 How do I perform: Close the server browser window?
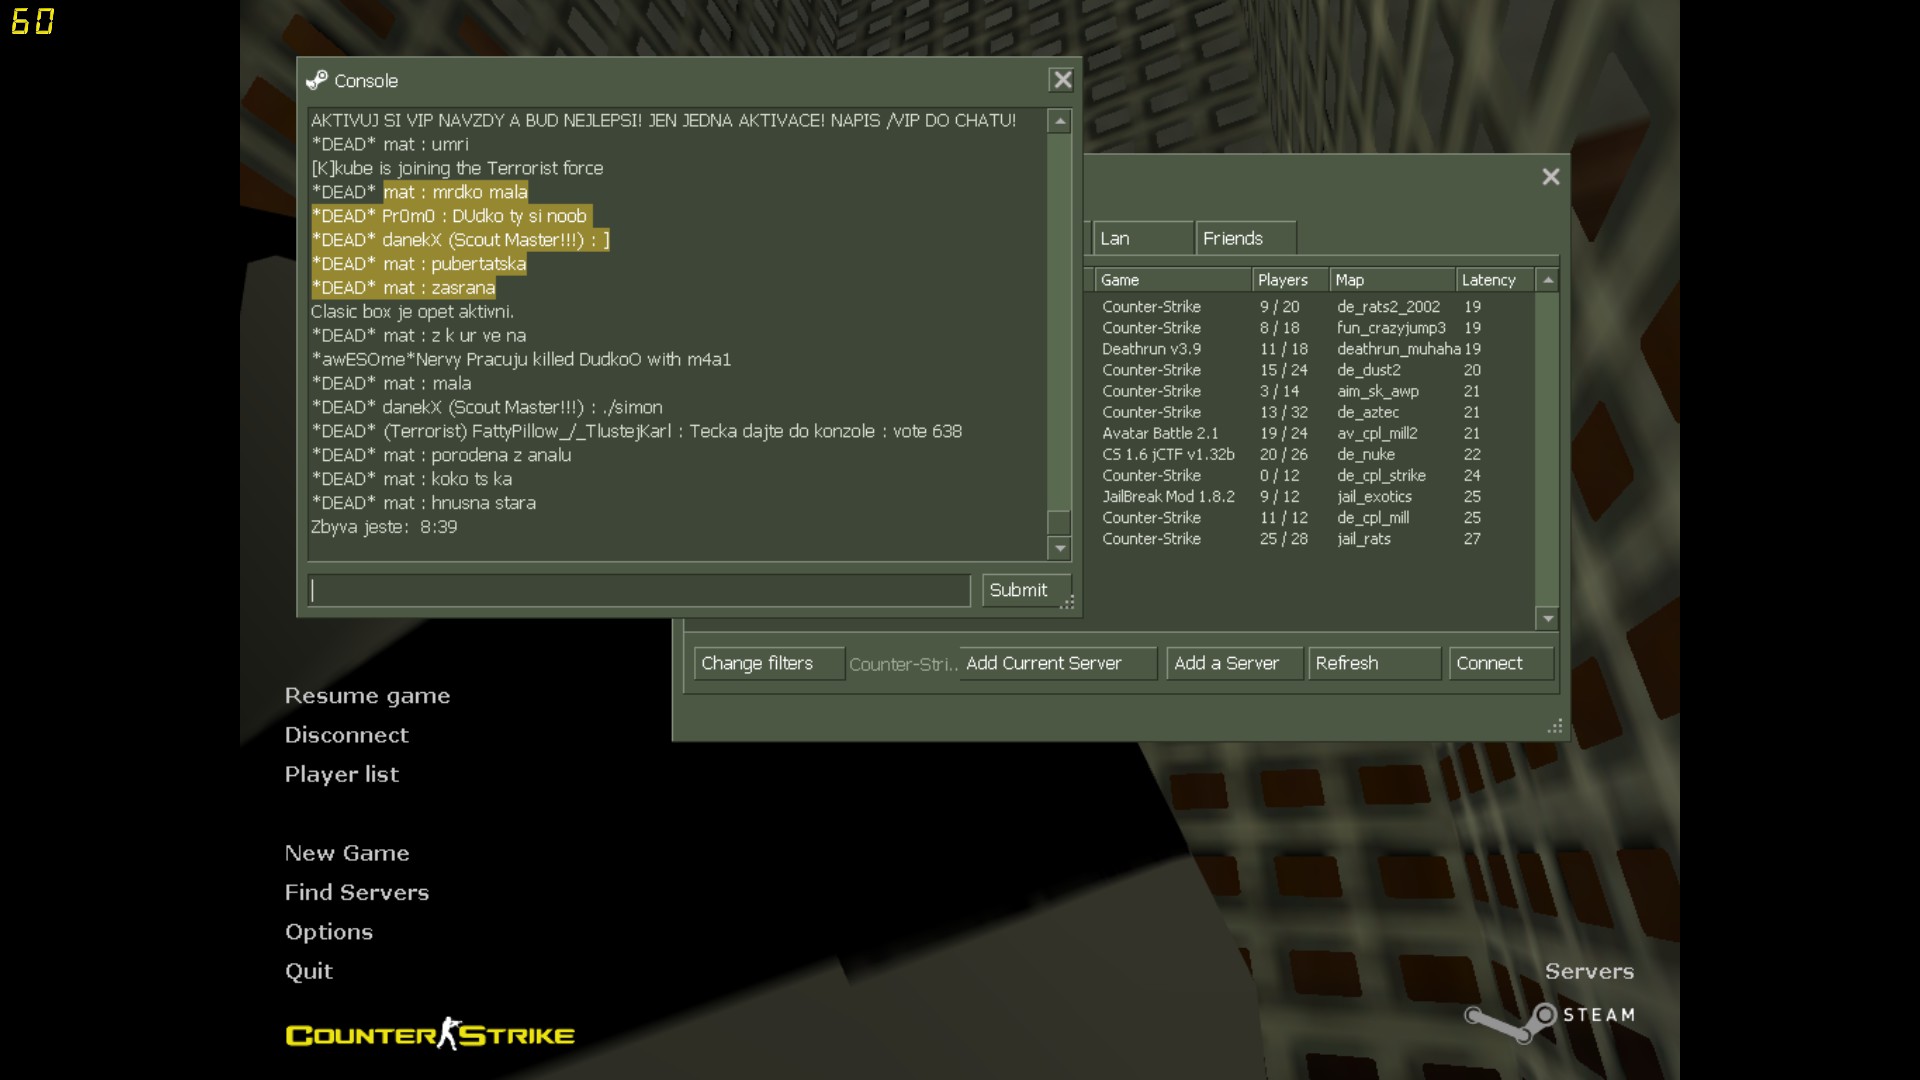[x=1551, y=177]
